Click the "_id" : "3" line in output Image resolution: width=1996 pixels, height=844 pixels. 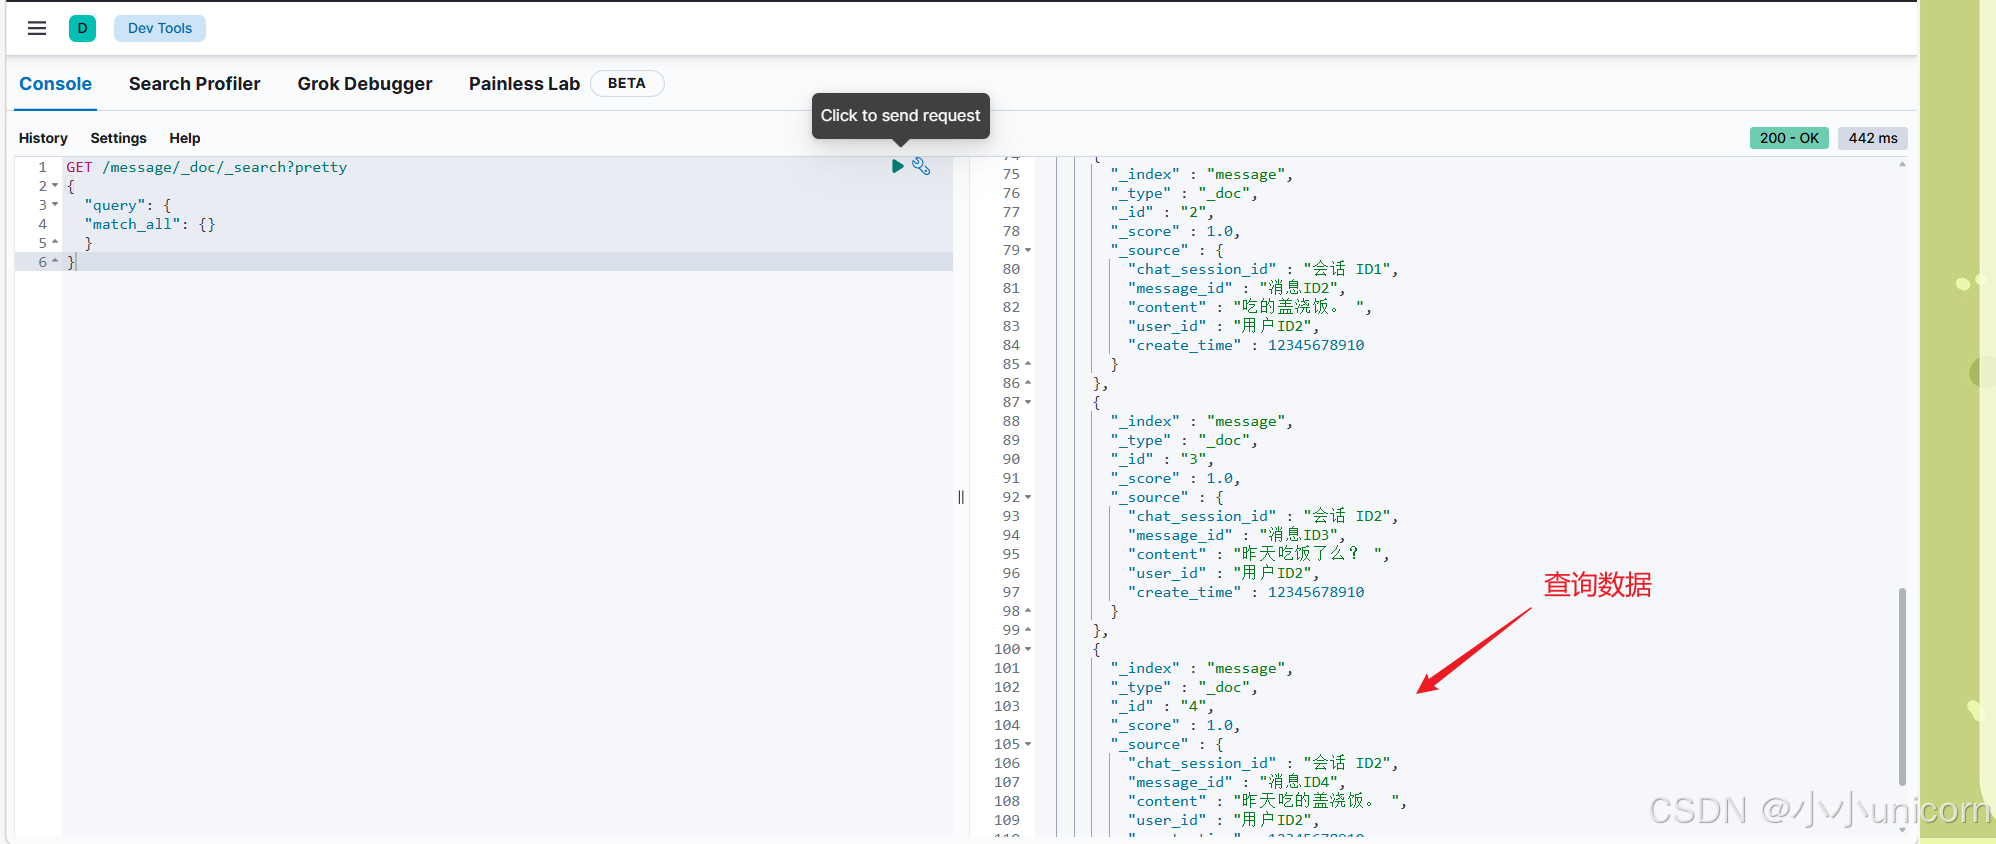coord(1162,459)
